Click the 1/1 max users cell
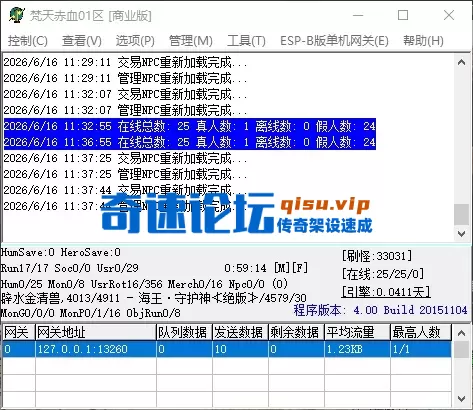The width and height of the screenshot is (473, 410). pyautogui.click(x=421, y=349)
